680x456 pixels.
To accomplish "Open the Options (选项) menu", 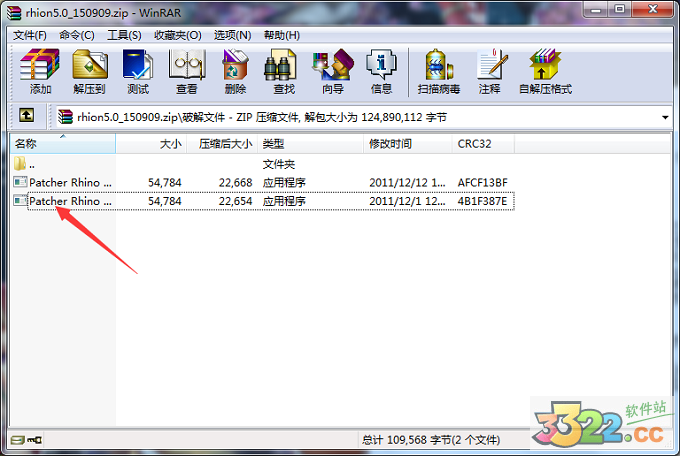I will [232, 35].
